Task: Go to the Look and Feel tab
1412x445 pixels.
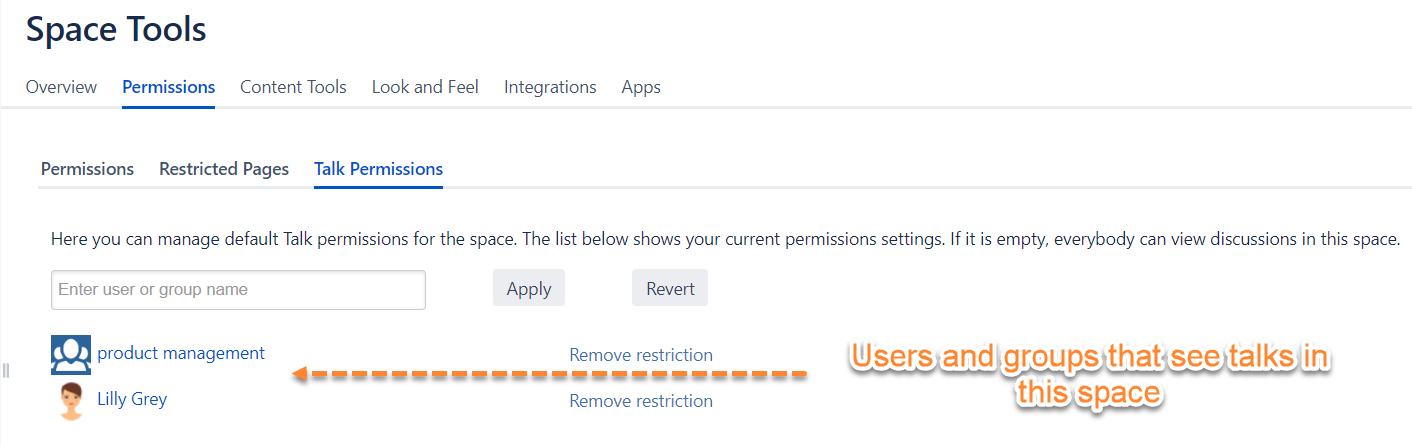Action: [425, 87]
